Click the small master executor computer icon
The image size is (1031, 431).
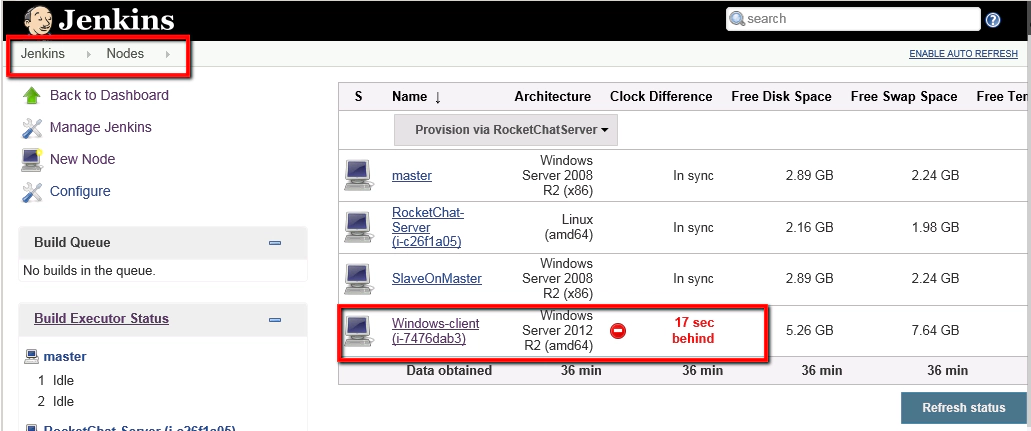(31, 357)
